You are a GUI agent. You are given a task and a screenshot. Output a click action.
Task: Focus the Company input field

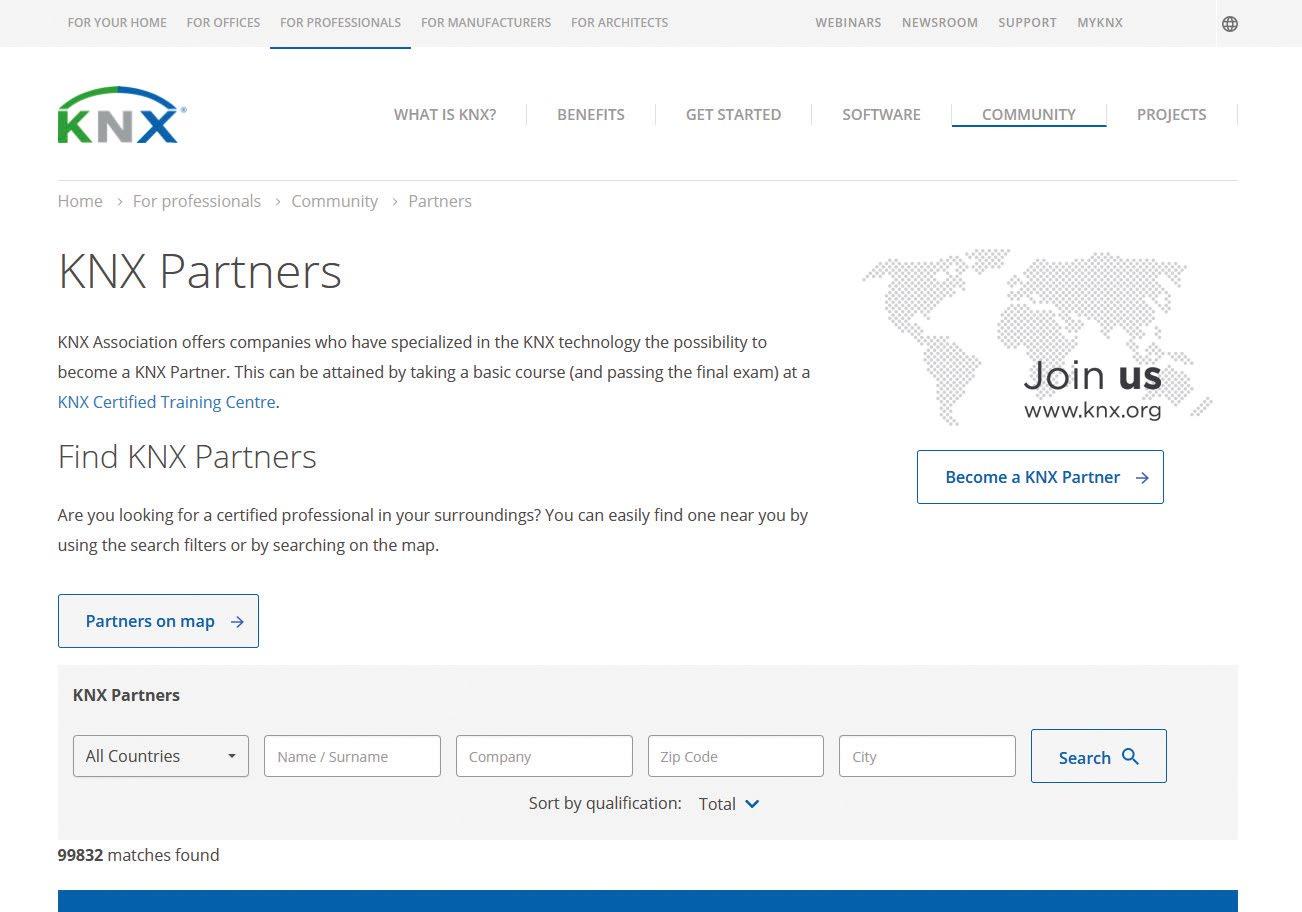tap(544, 756)
